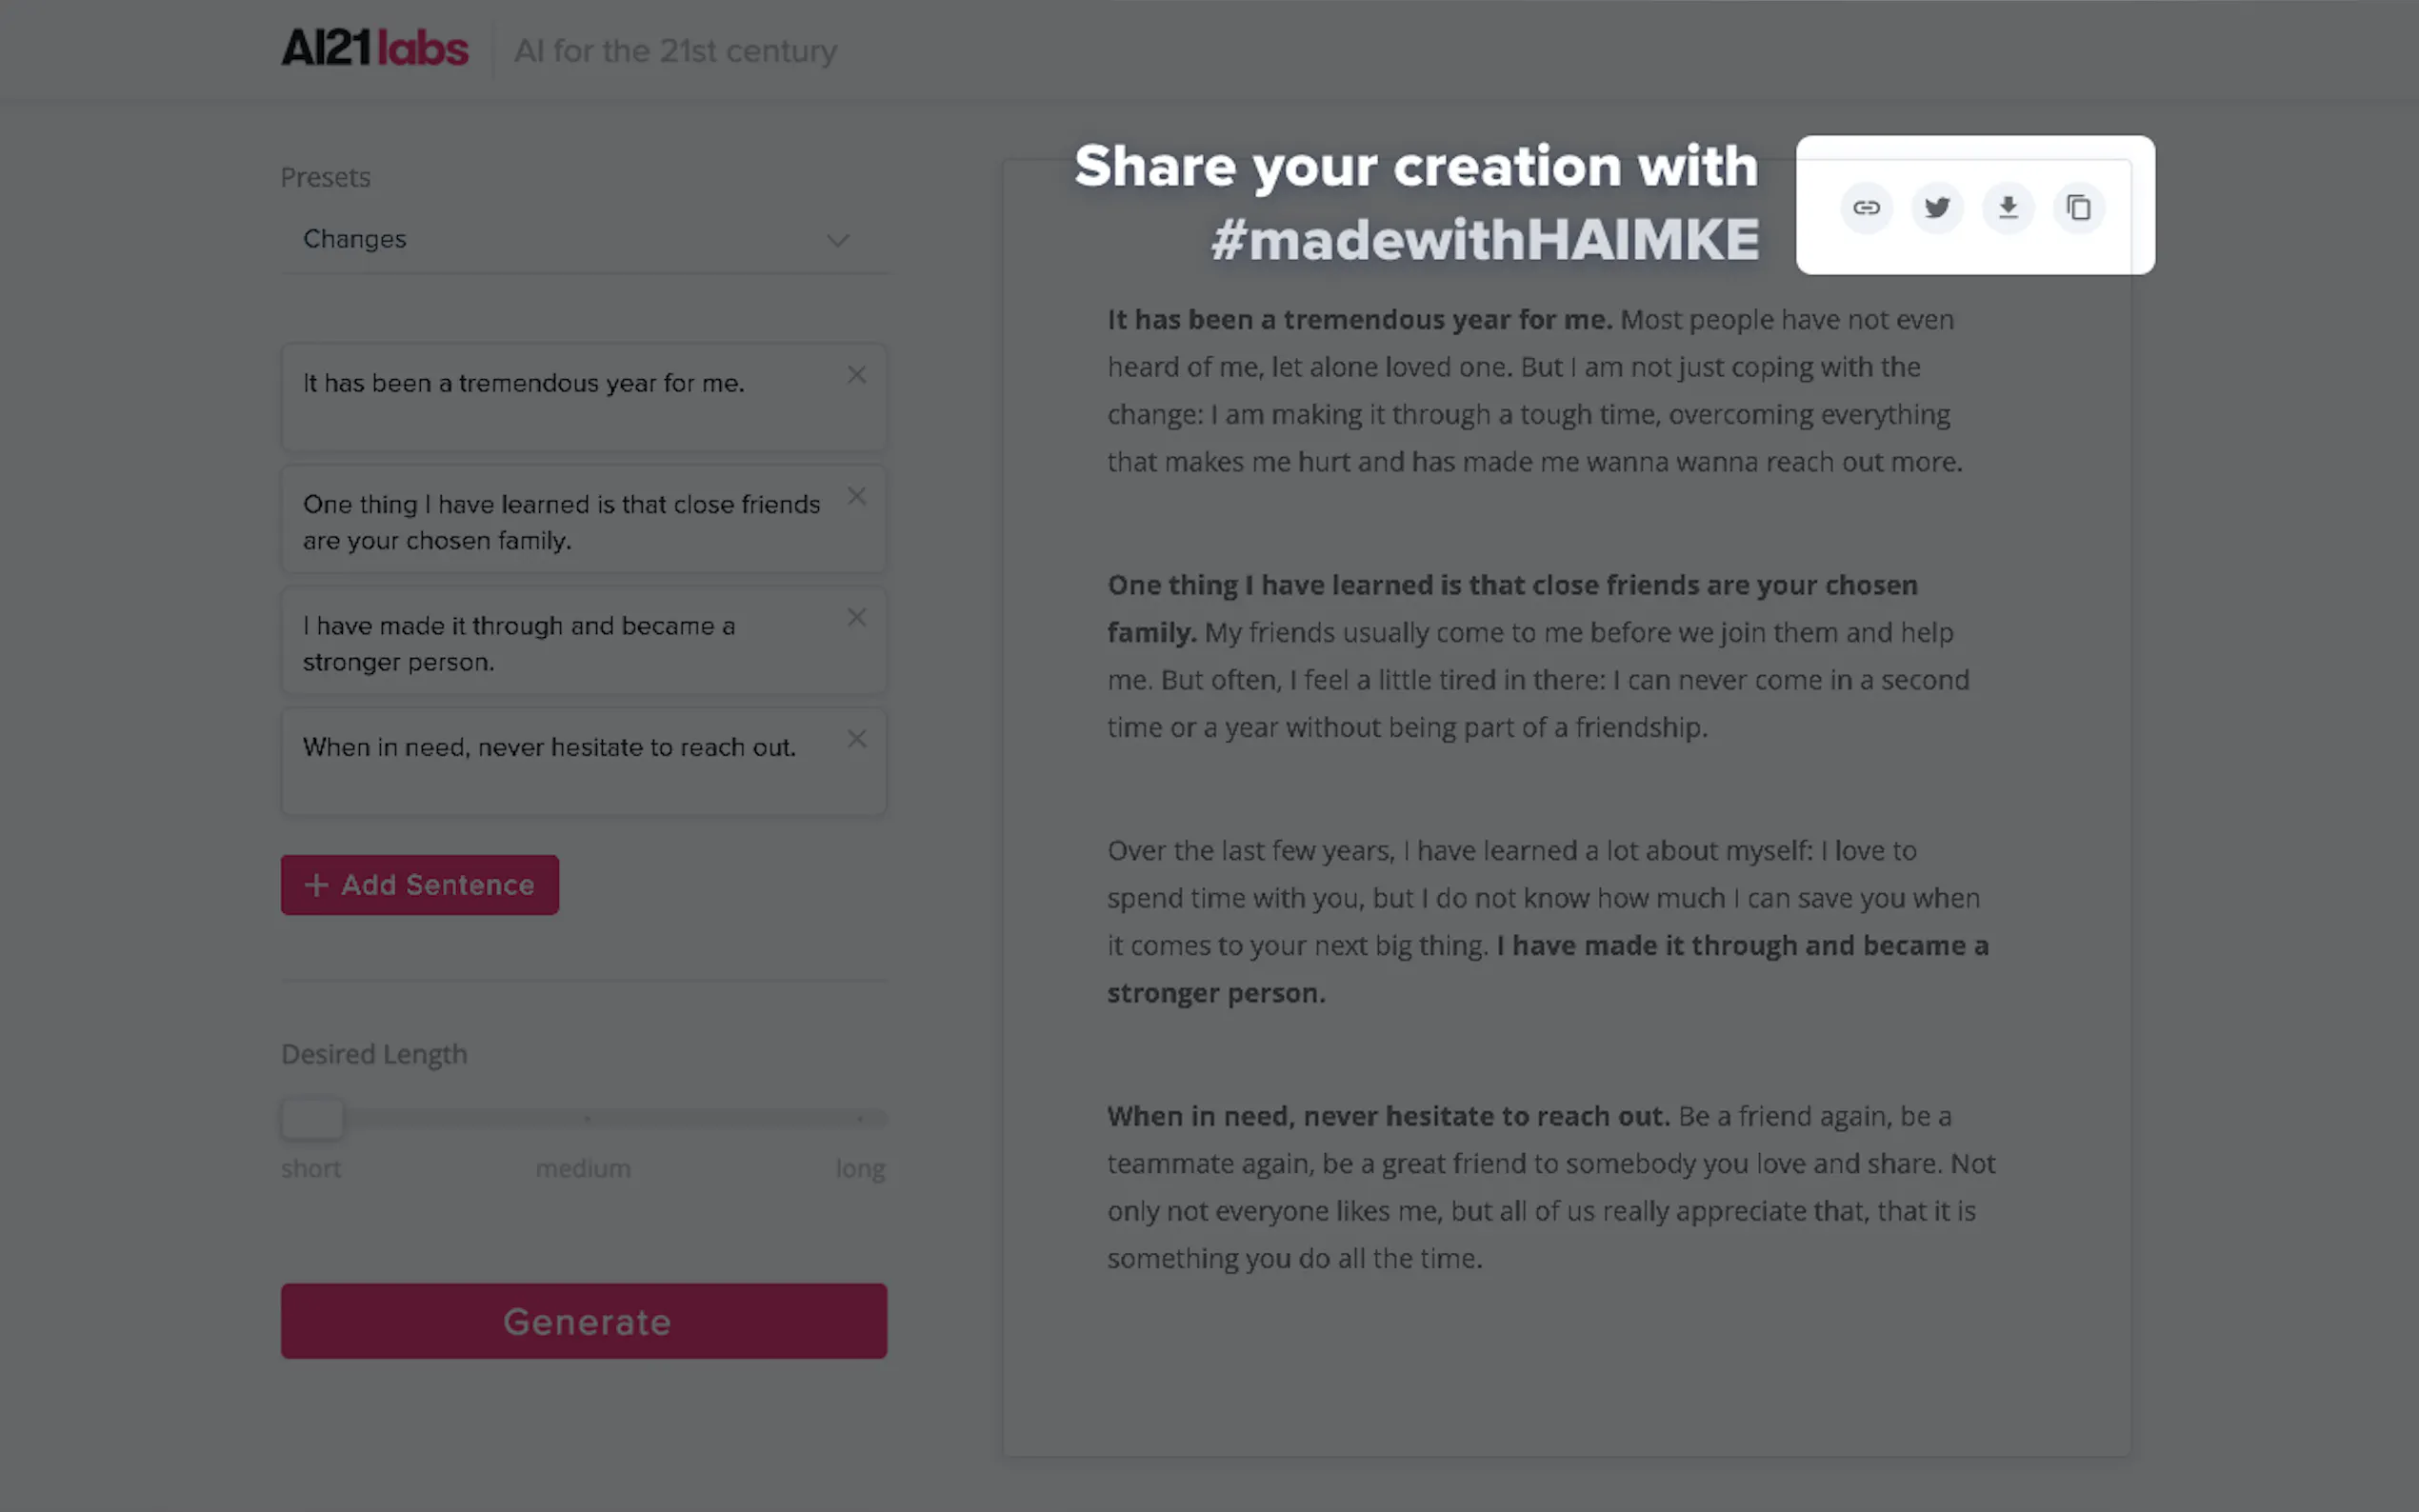
Task: Share creation via the Twitter icon
Action: click(1937, 208)
